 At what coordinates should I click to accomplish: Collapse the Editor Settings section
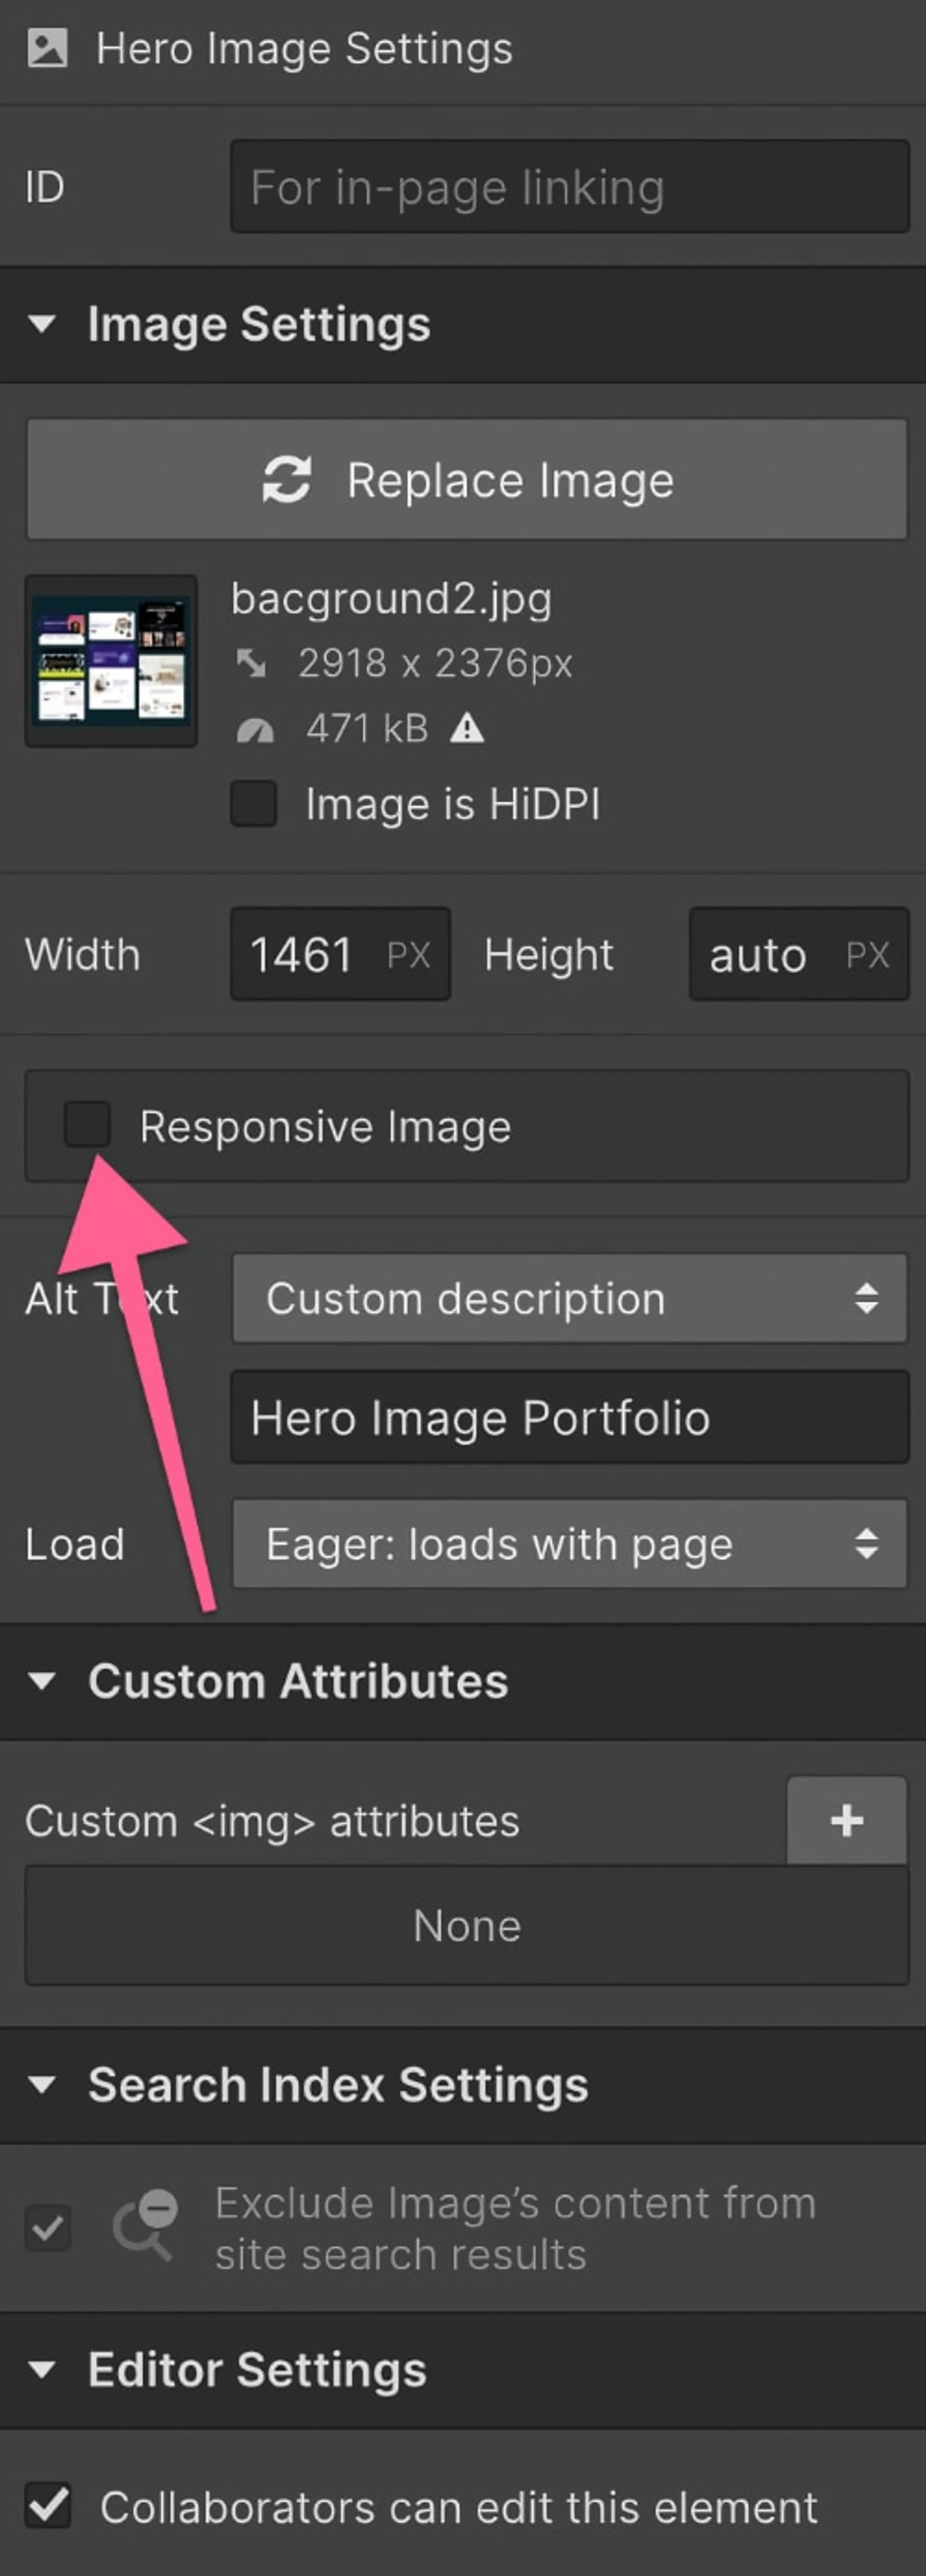click(42, 2369)
